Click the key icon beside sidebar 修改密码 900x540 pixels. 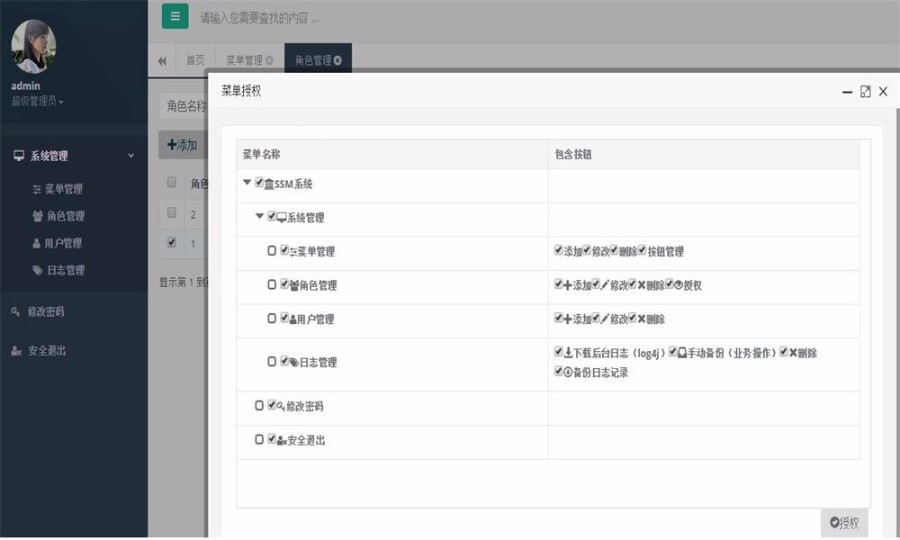pos(15,312)
